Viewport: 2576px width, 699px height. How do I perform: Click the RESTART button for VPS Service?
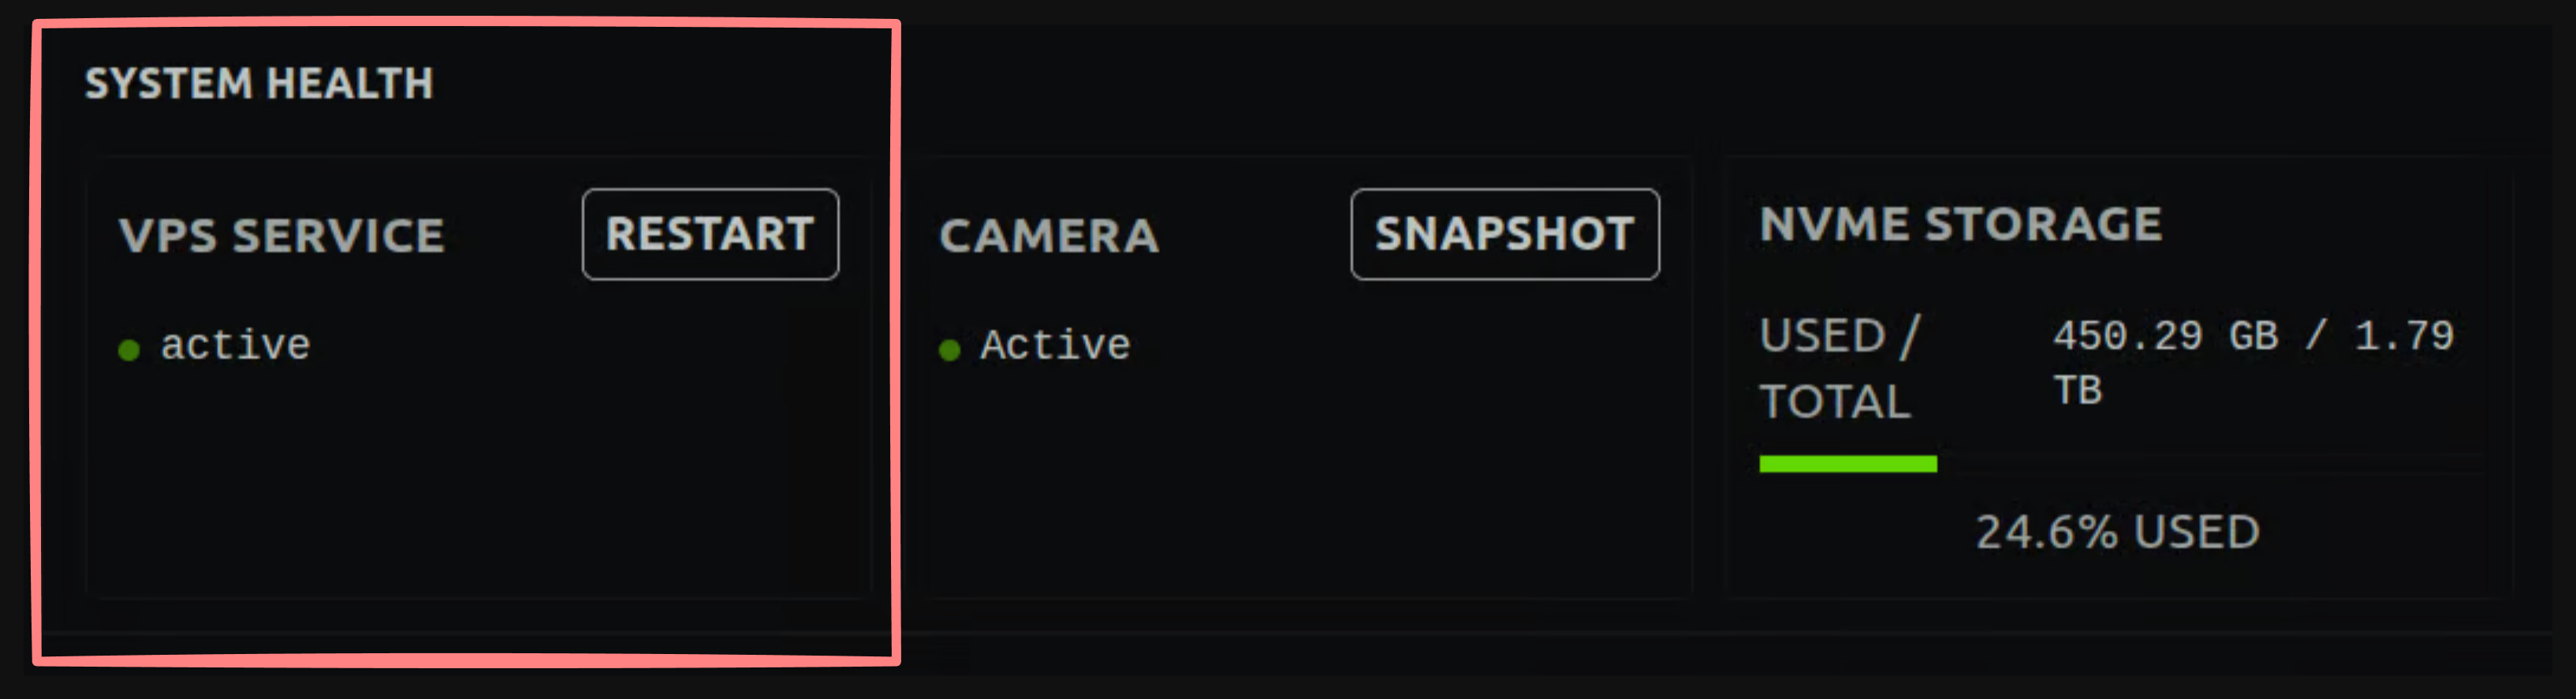(710, 234)
